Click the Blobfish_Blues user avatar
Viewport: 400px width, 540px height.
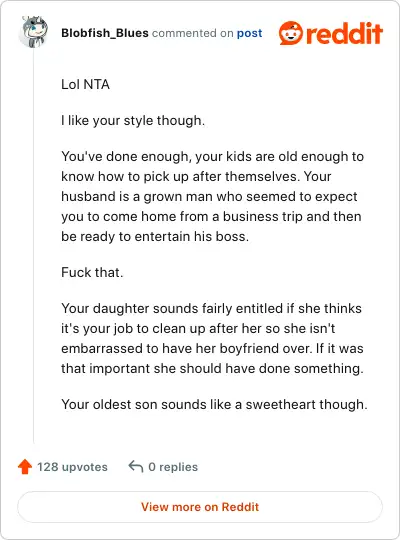point(33,32)
